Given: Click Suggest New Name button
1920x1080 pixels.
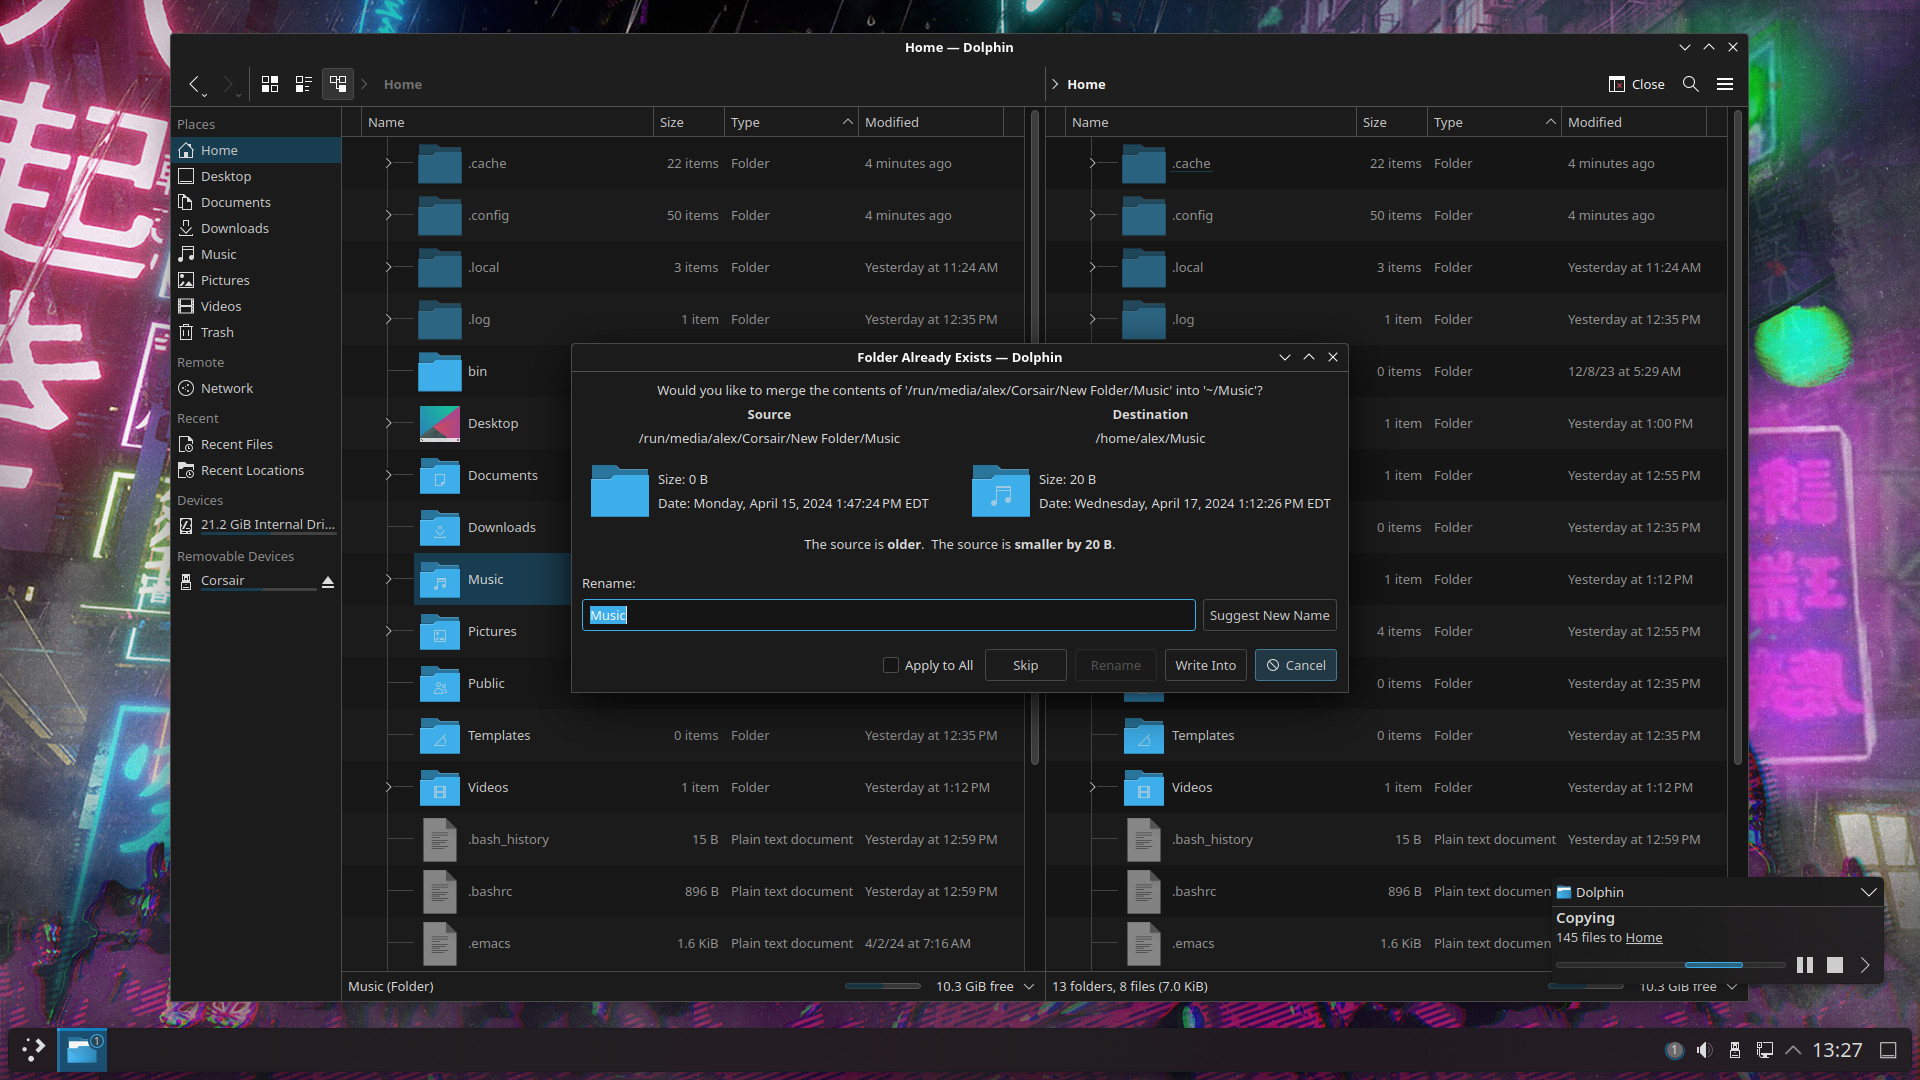Looking at the screenshot, I should [x=1269, y=615].
